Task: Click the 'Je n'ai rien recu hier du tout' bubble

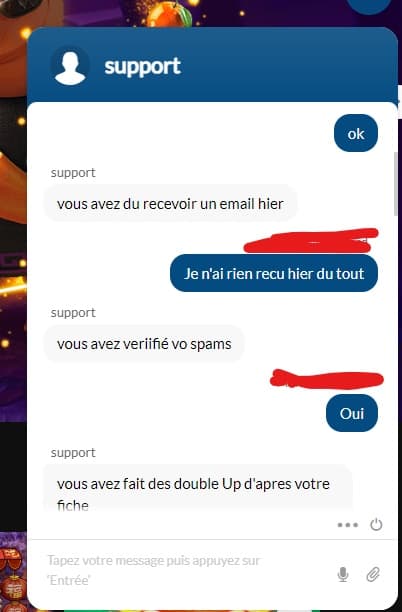Action: (274, 273)
